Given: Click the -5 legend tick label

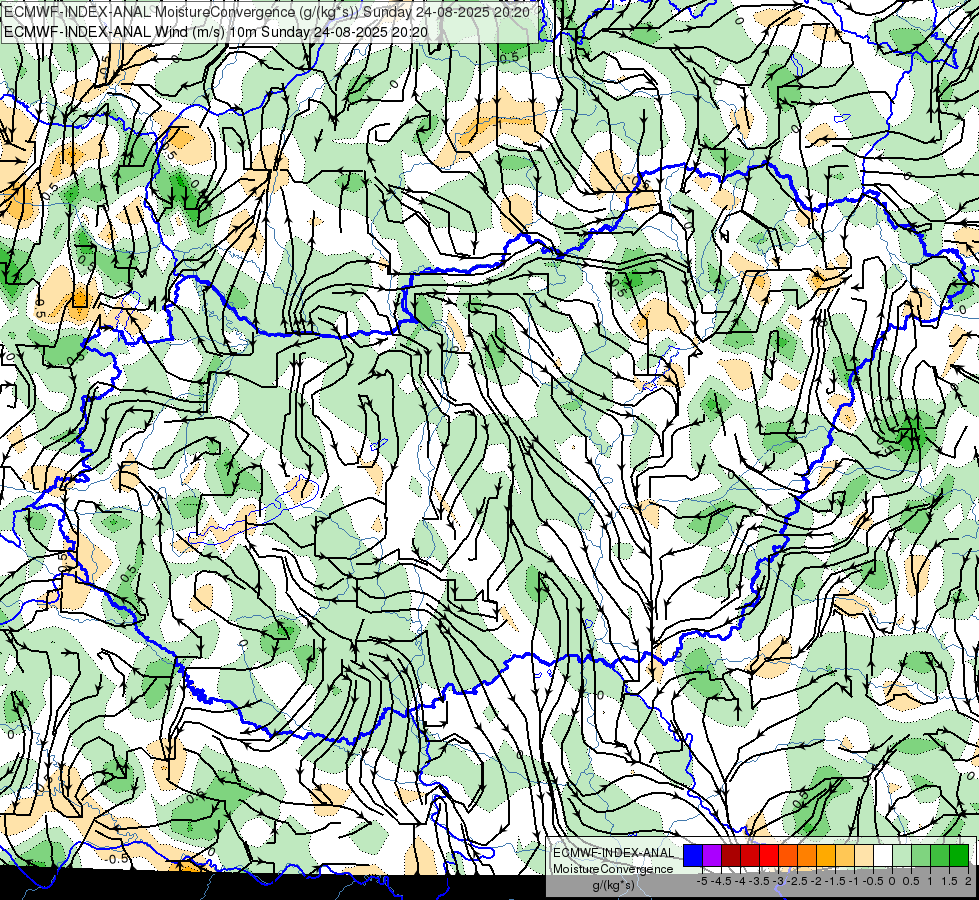Looking at the screenshot, I should coord(702,881).
